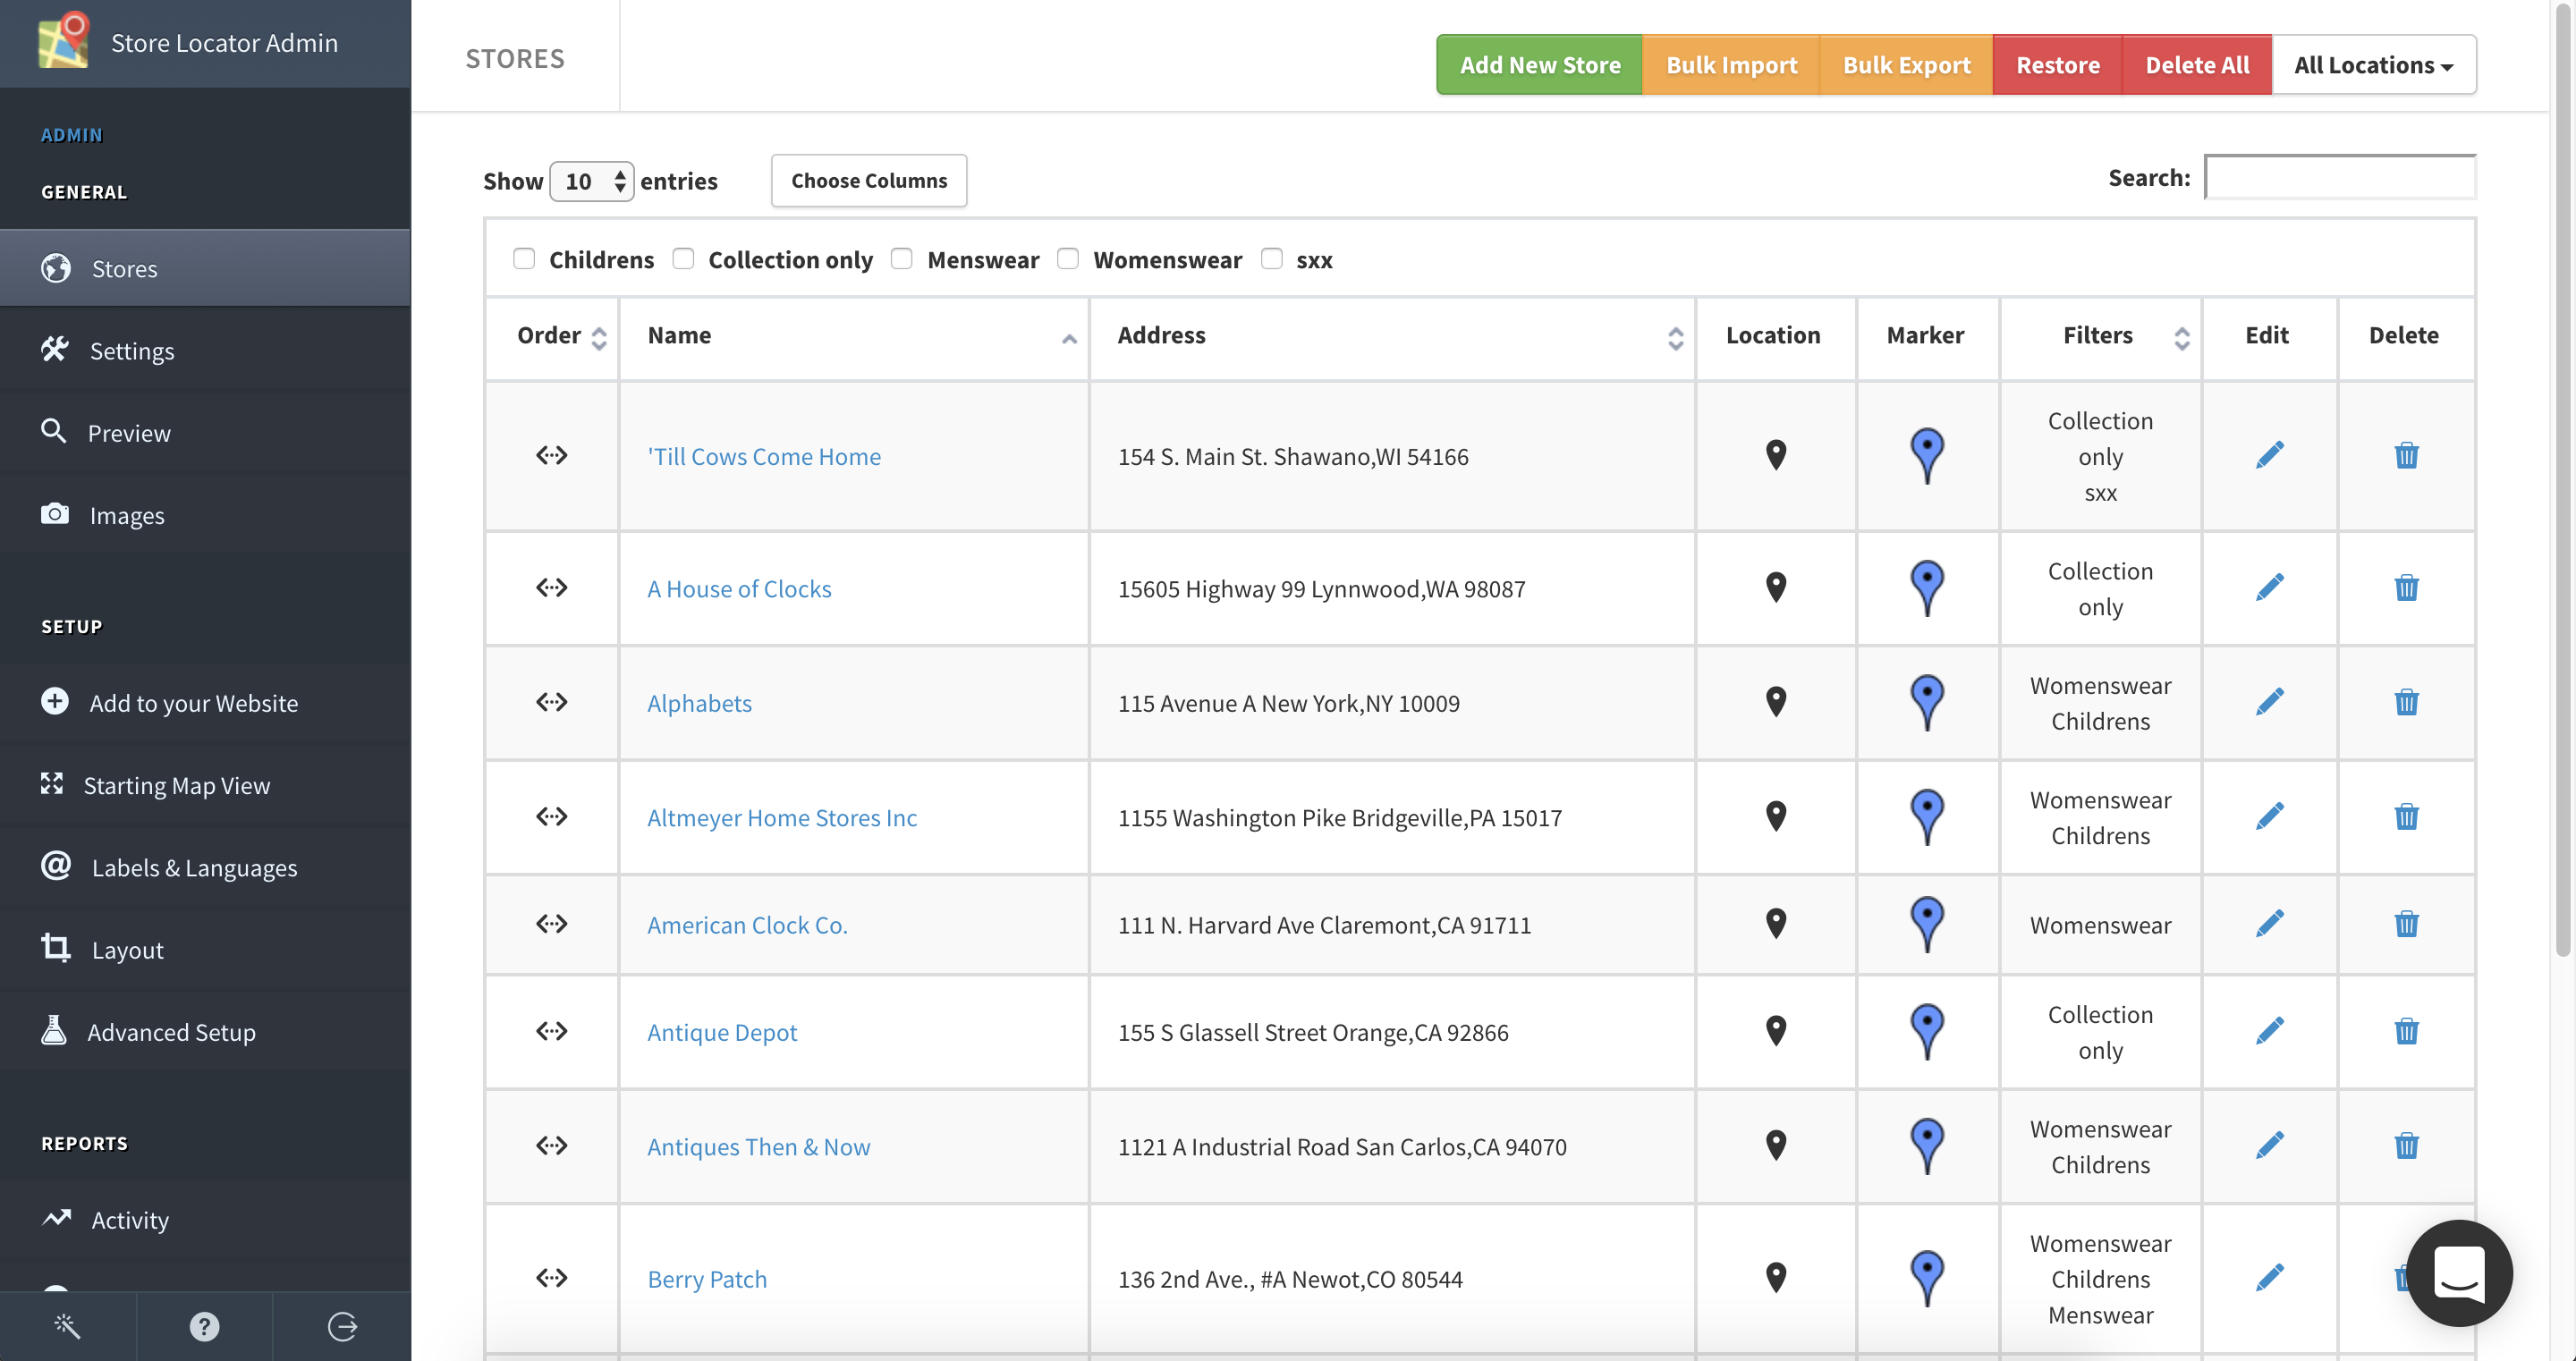Screen dimensions: 2576x1361
Task: Click the blue map pin marker for Berry Patch
Action: coord(1925,1278)
